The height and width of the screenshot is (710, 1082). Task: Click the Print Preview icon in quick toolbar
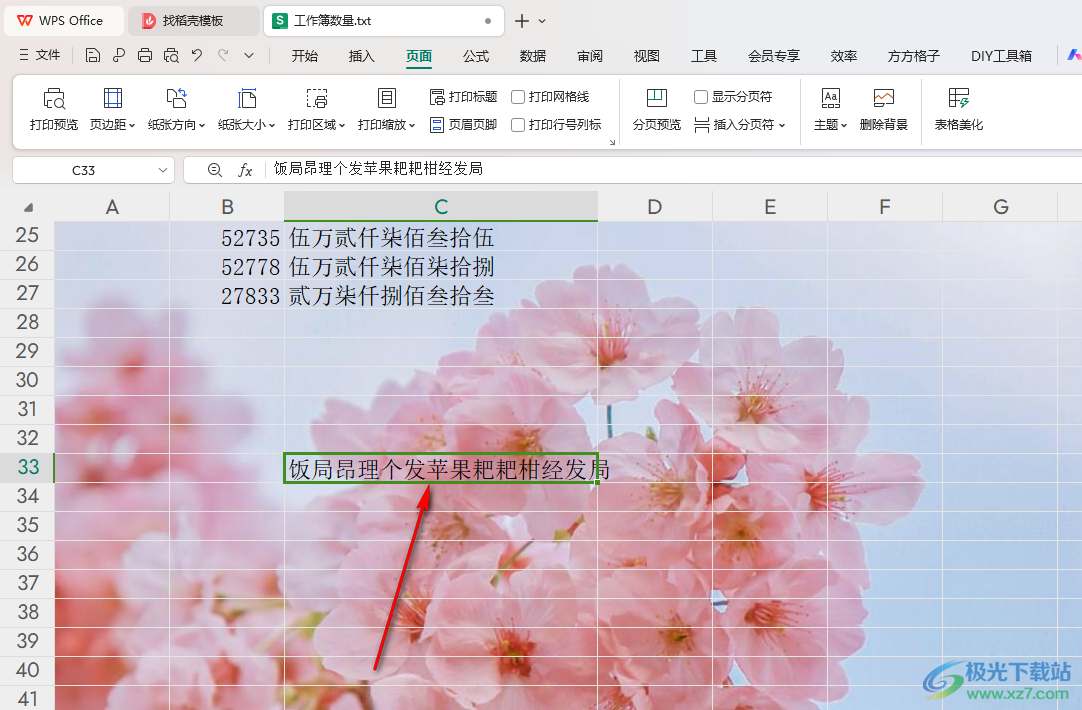pos(171,55)
